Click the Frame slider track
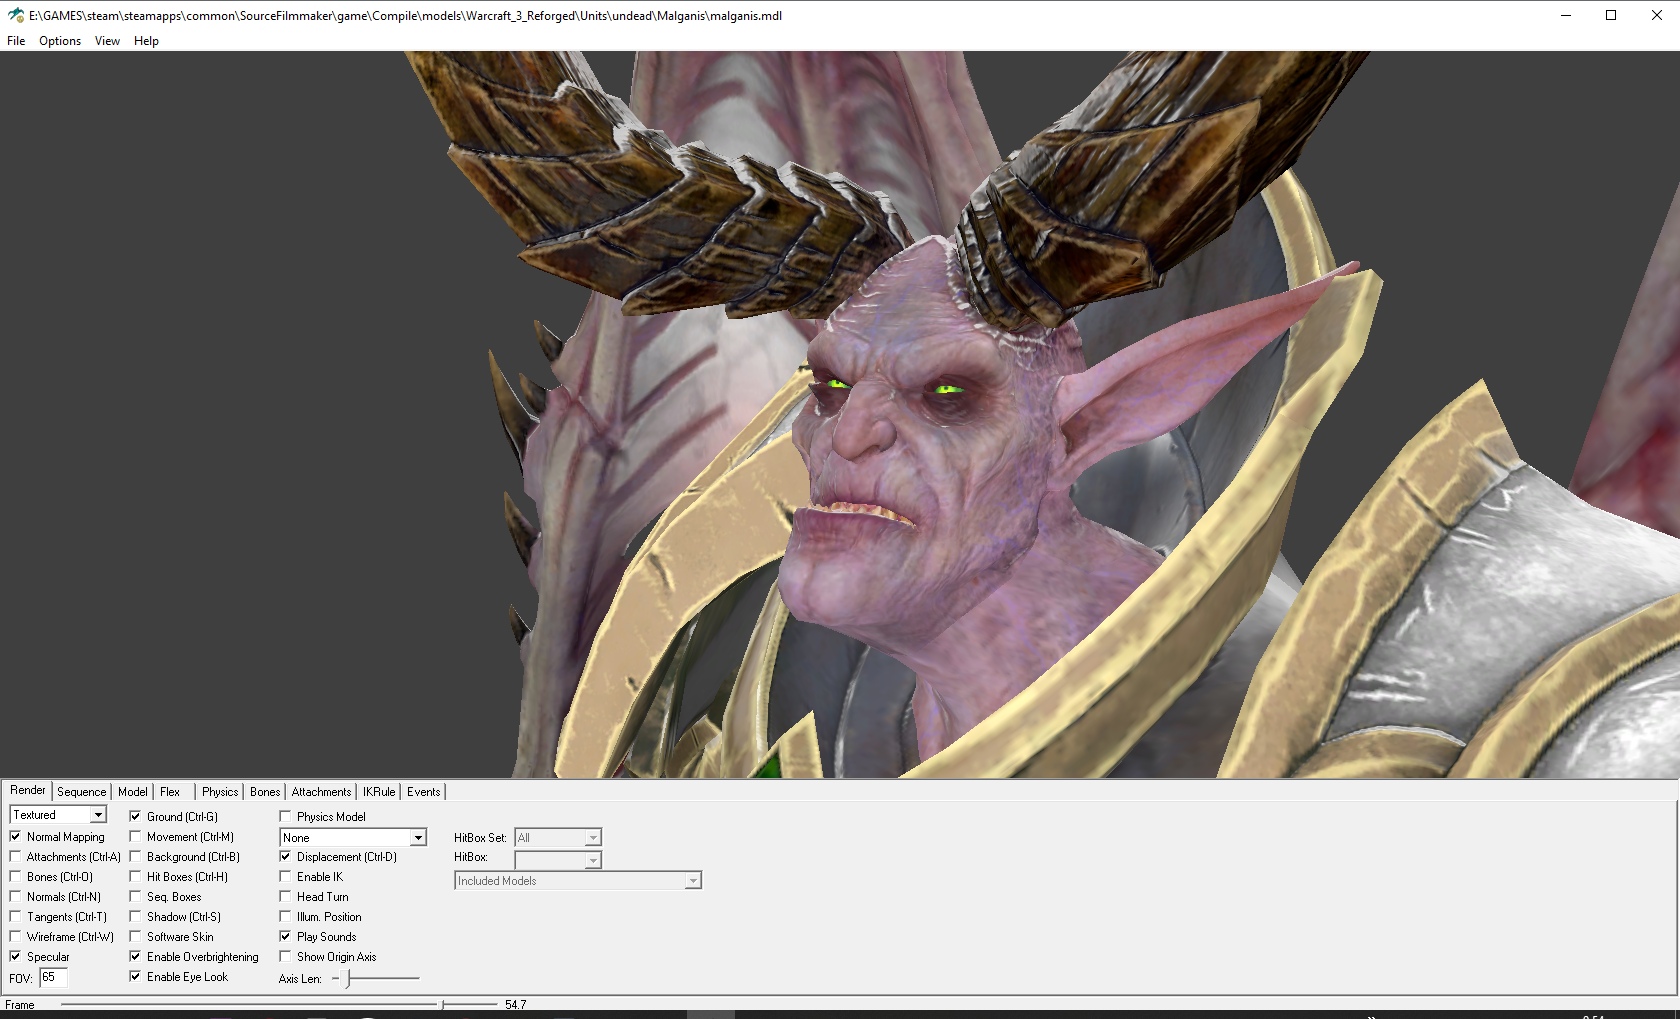The image size is (1680, 1019). point(279,1003)
